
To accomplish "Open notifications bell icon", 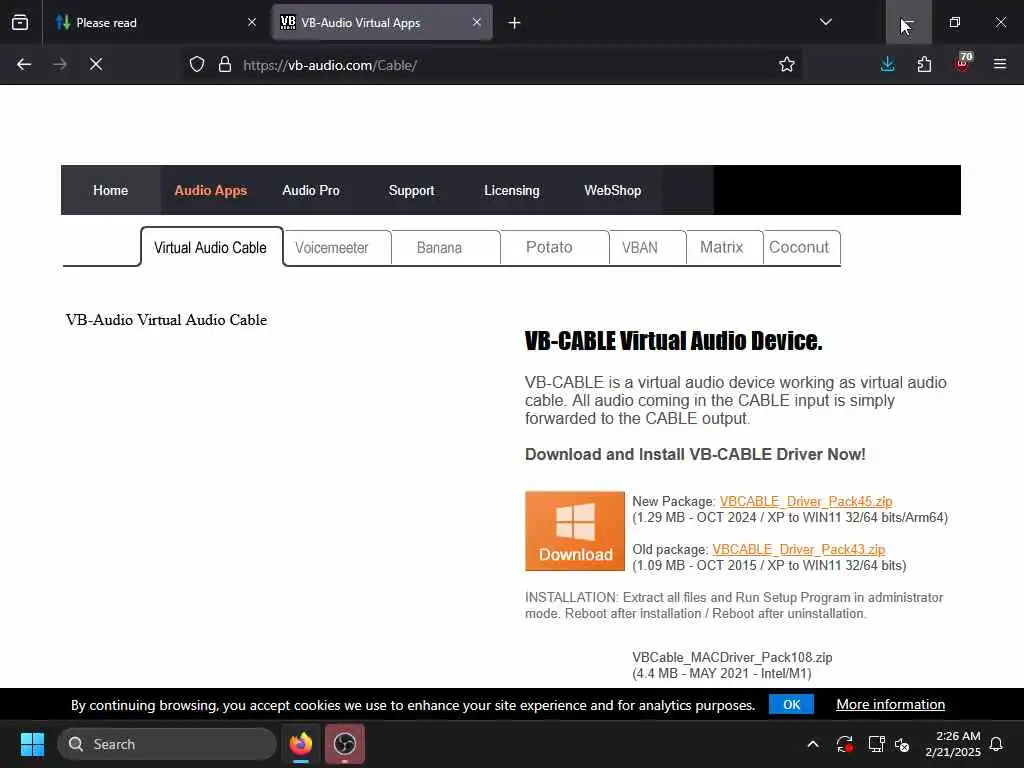I will [x=997, y=744].
